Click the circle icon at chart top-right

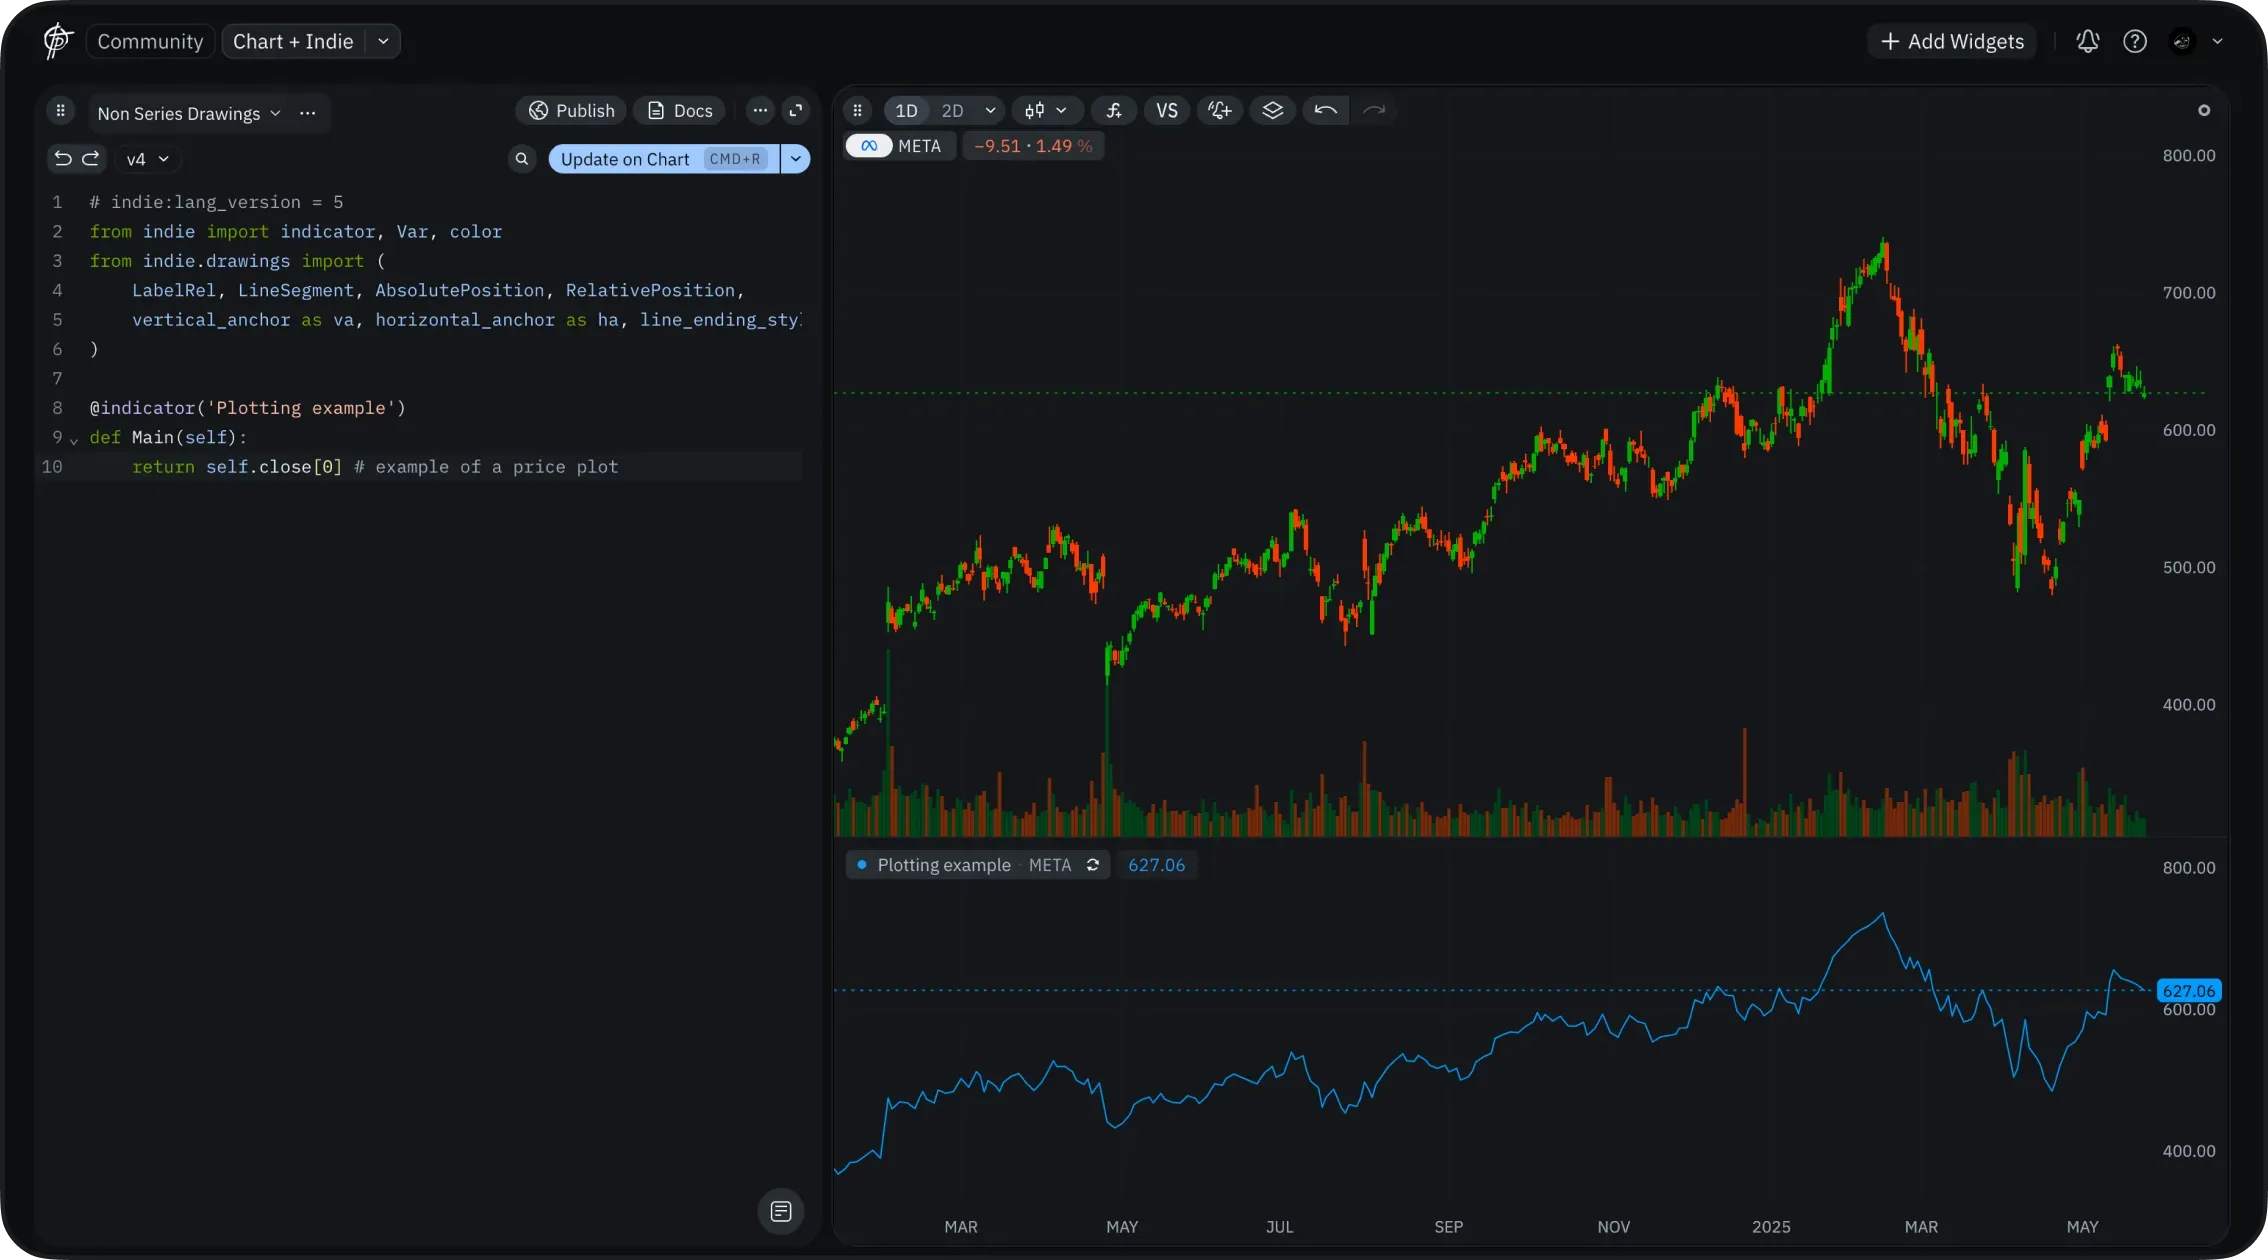click(2204, 111)
